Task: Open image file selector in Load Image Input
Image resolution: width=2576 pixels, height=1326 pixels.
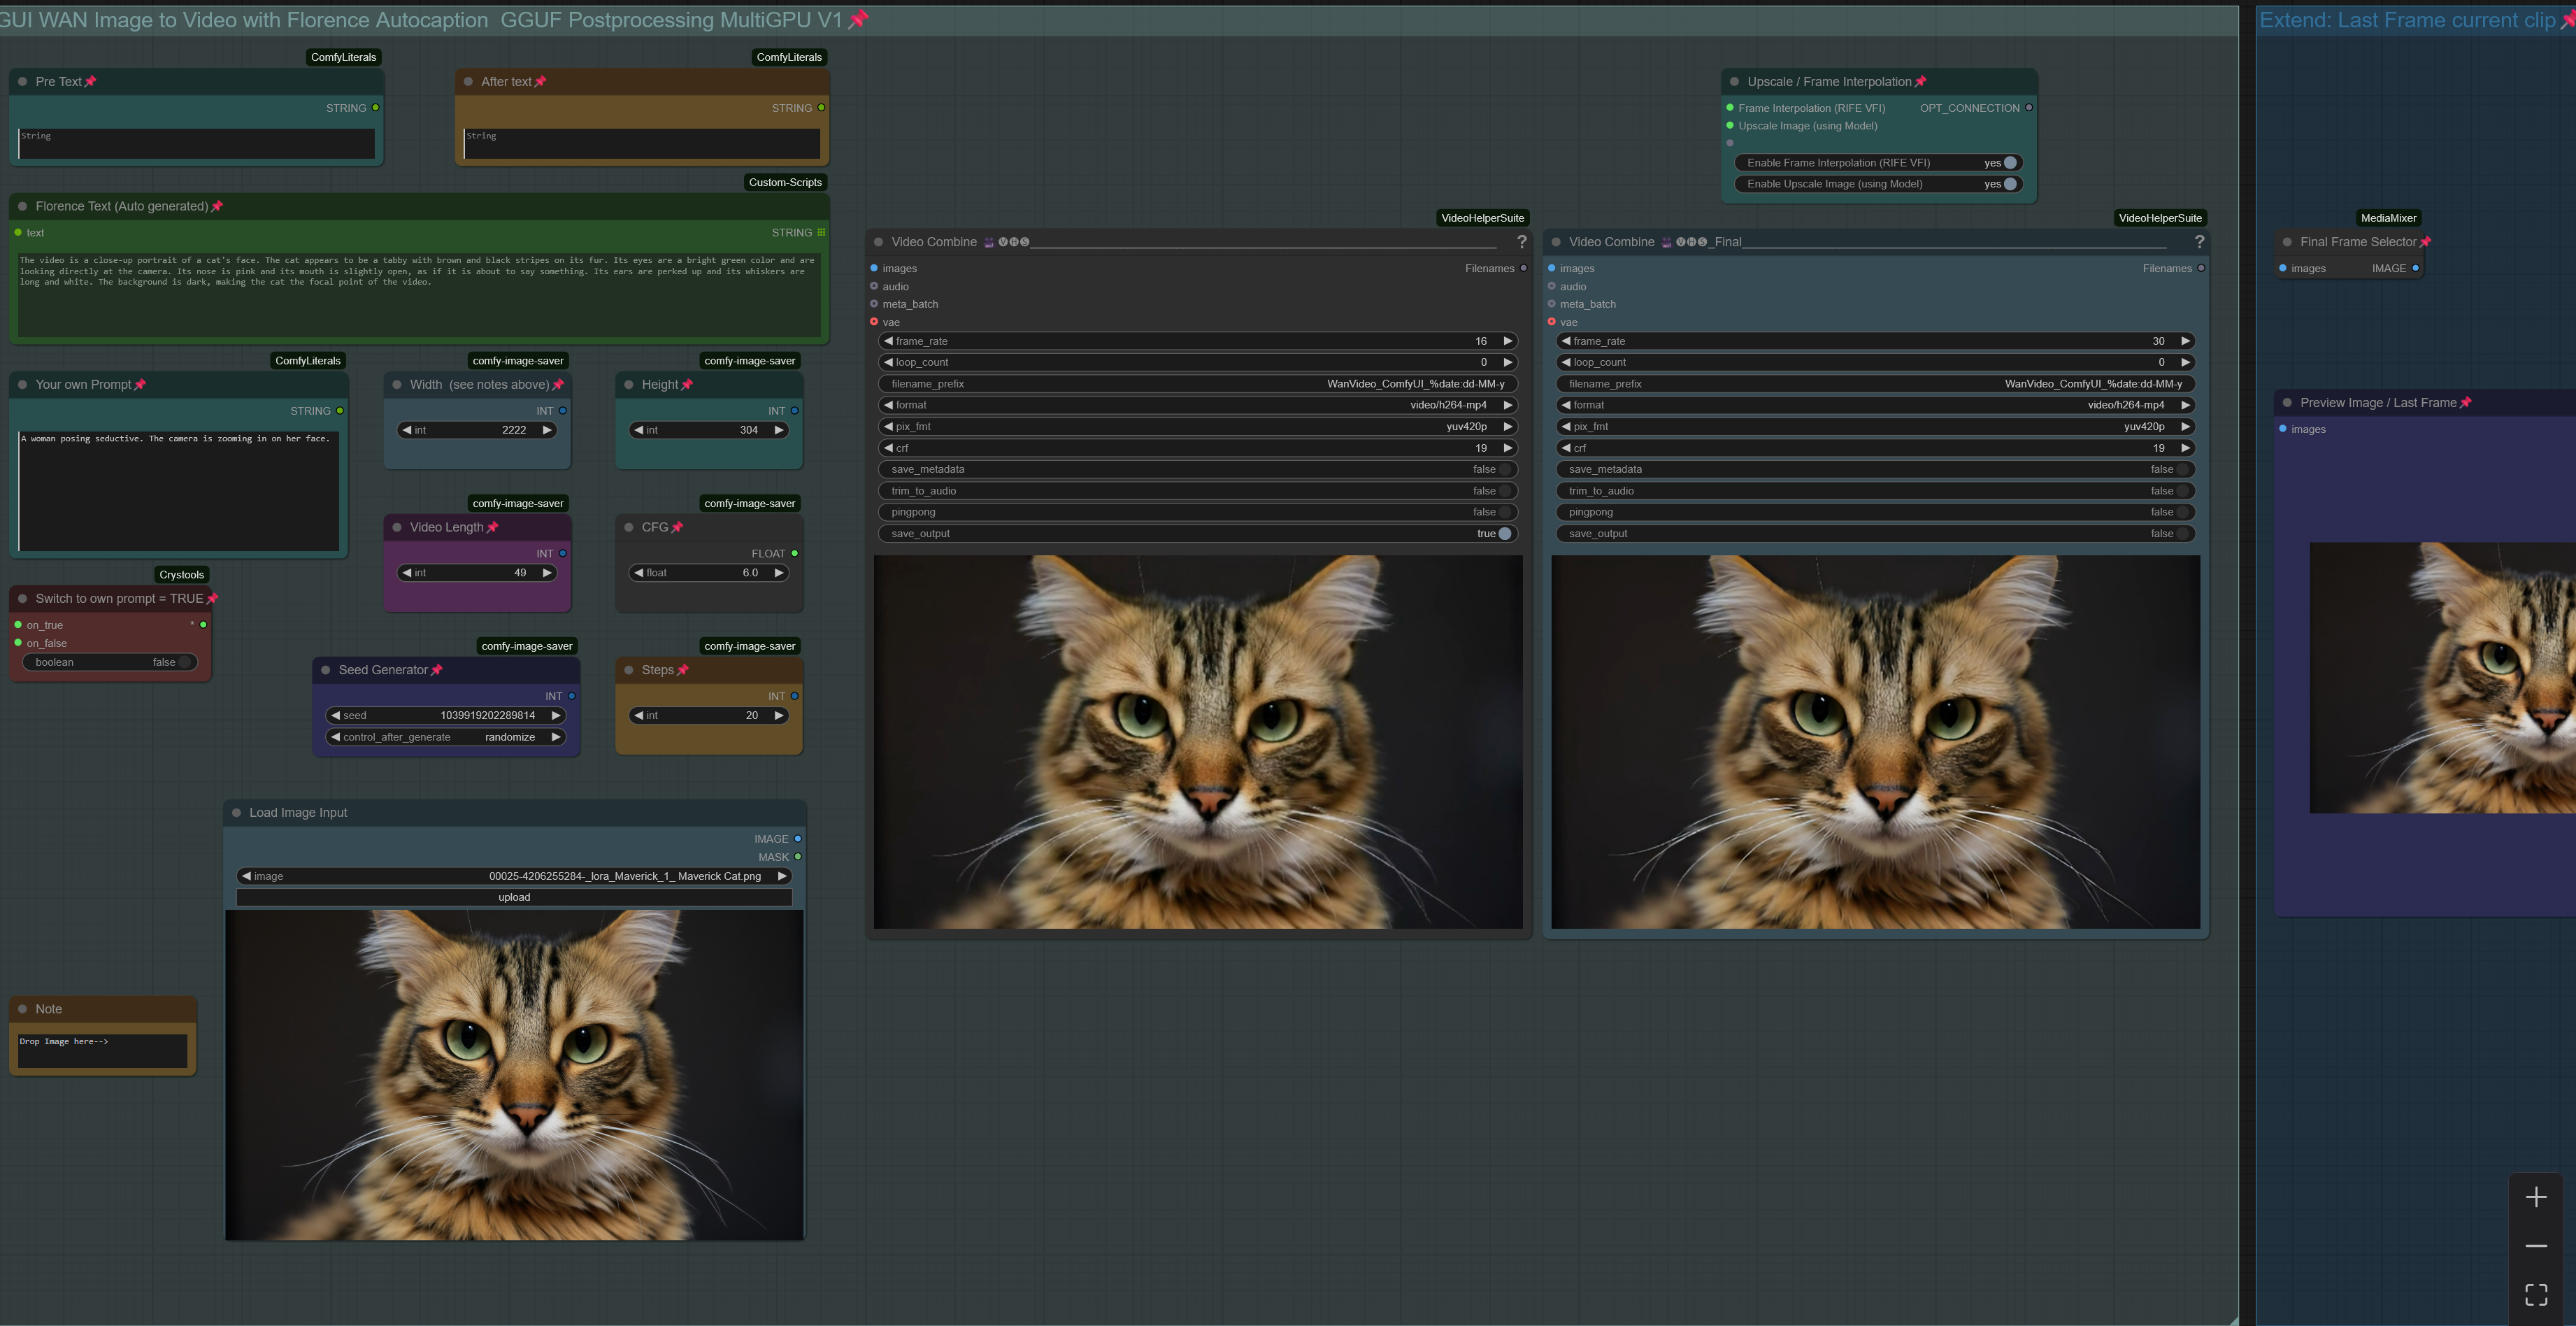Action: [514, 876]
